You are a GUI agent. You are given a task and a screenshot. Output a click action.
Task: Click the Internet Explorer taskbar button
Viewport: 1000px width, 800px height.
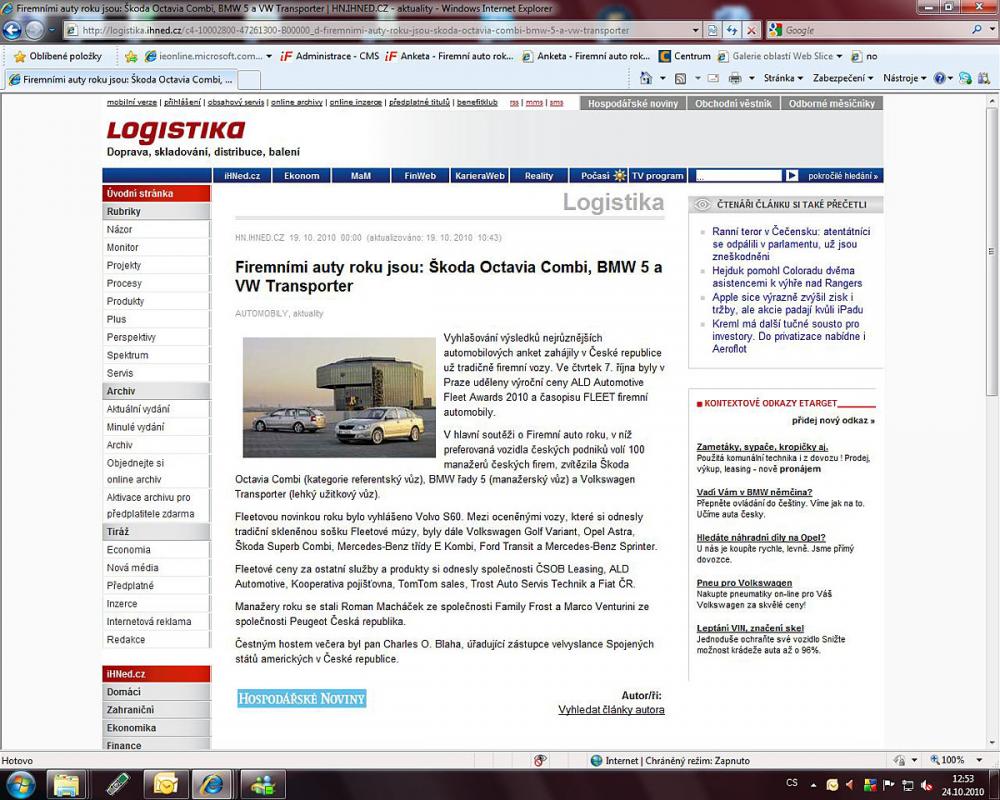[x=212, y=784]
